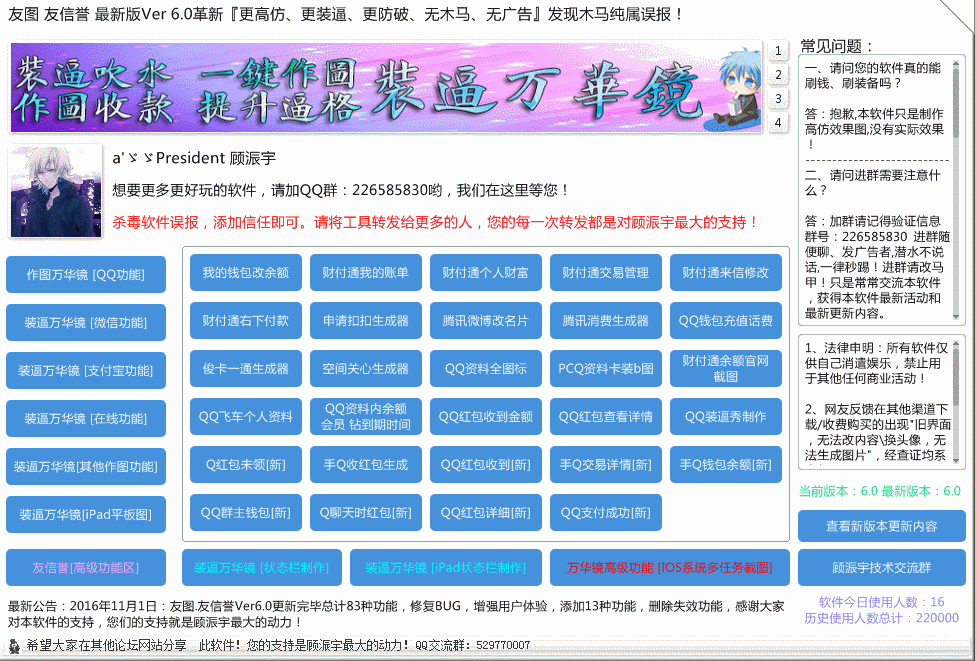Click the 软件今日使用人数：16 text

tap(882, 602)
